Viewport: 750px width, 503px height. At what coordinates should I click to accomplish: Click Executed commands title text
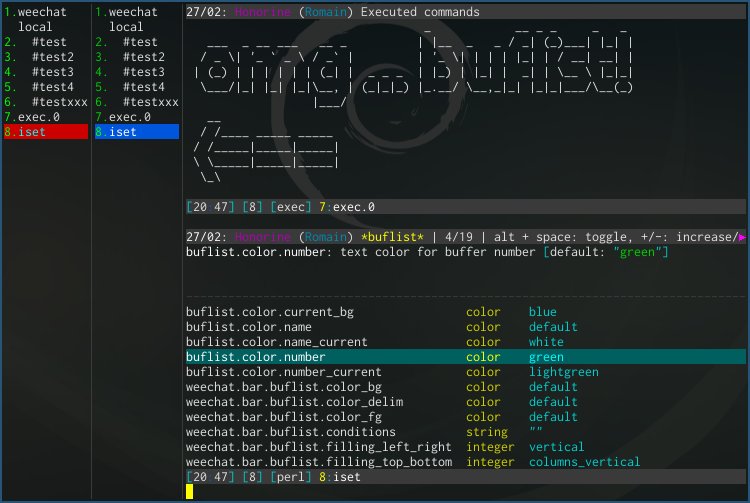click(420, 12)
